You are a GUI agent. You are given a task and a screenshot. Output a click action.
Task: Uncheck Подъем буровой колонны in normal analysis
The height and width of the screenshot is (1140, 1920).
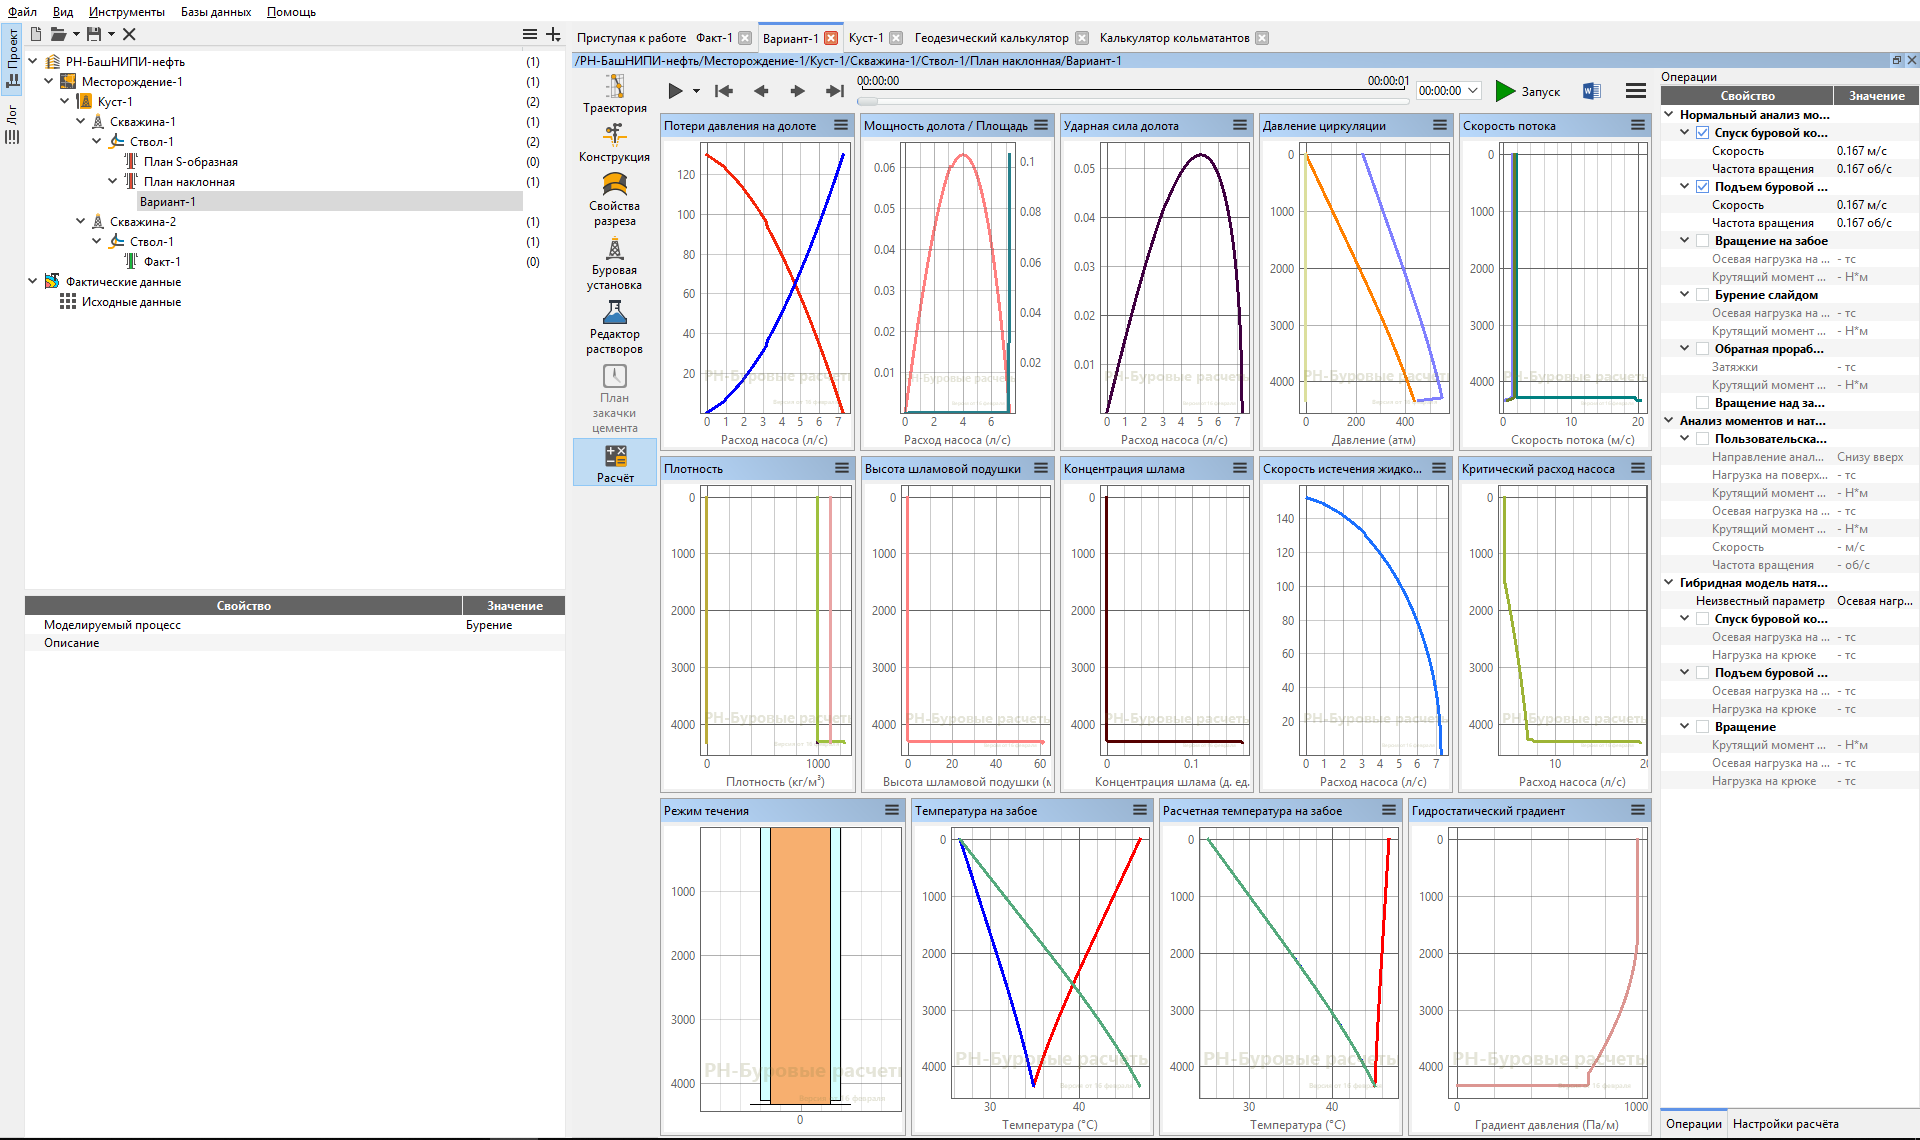pos(1702,187)
